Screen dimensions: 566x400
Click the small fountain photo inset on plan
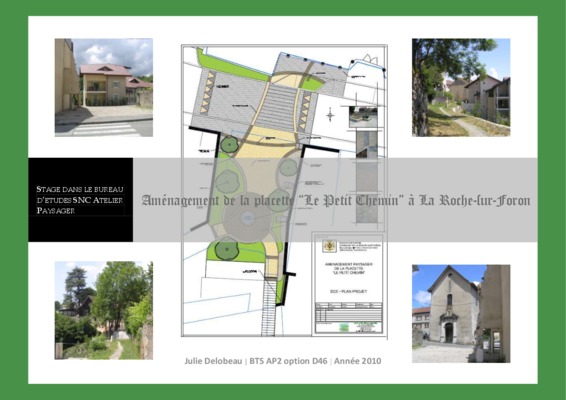point(363,117)
